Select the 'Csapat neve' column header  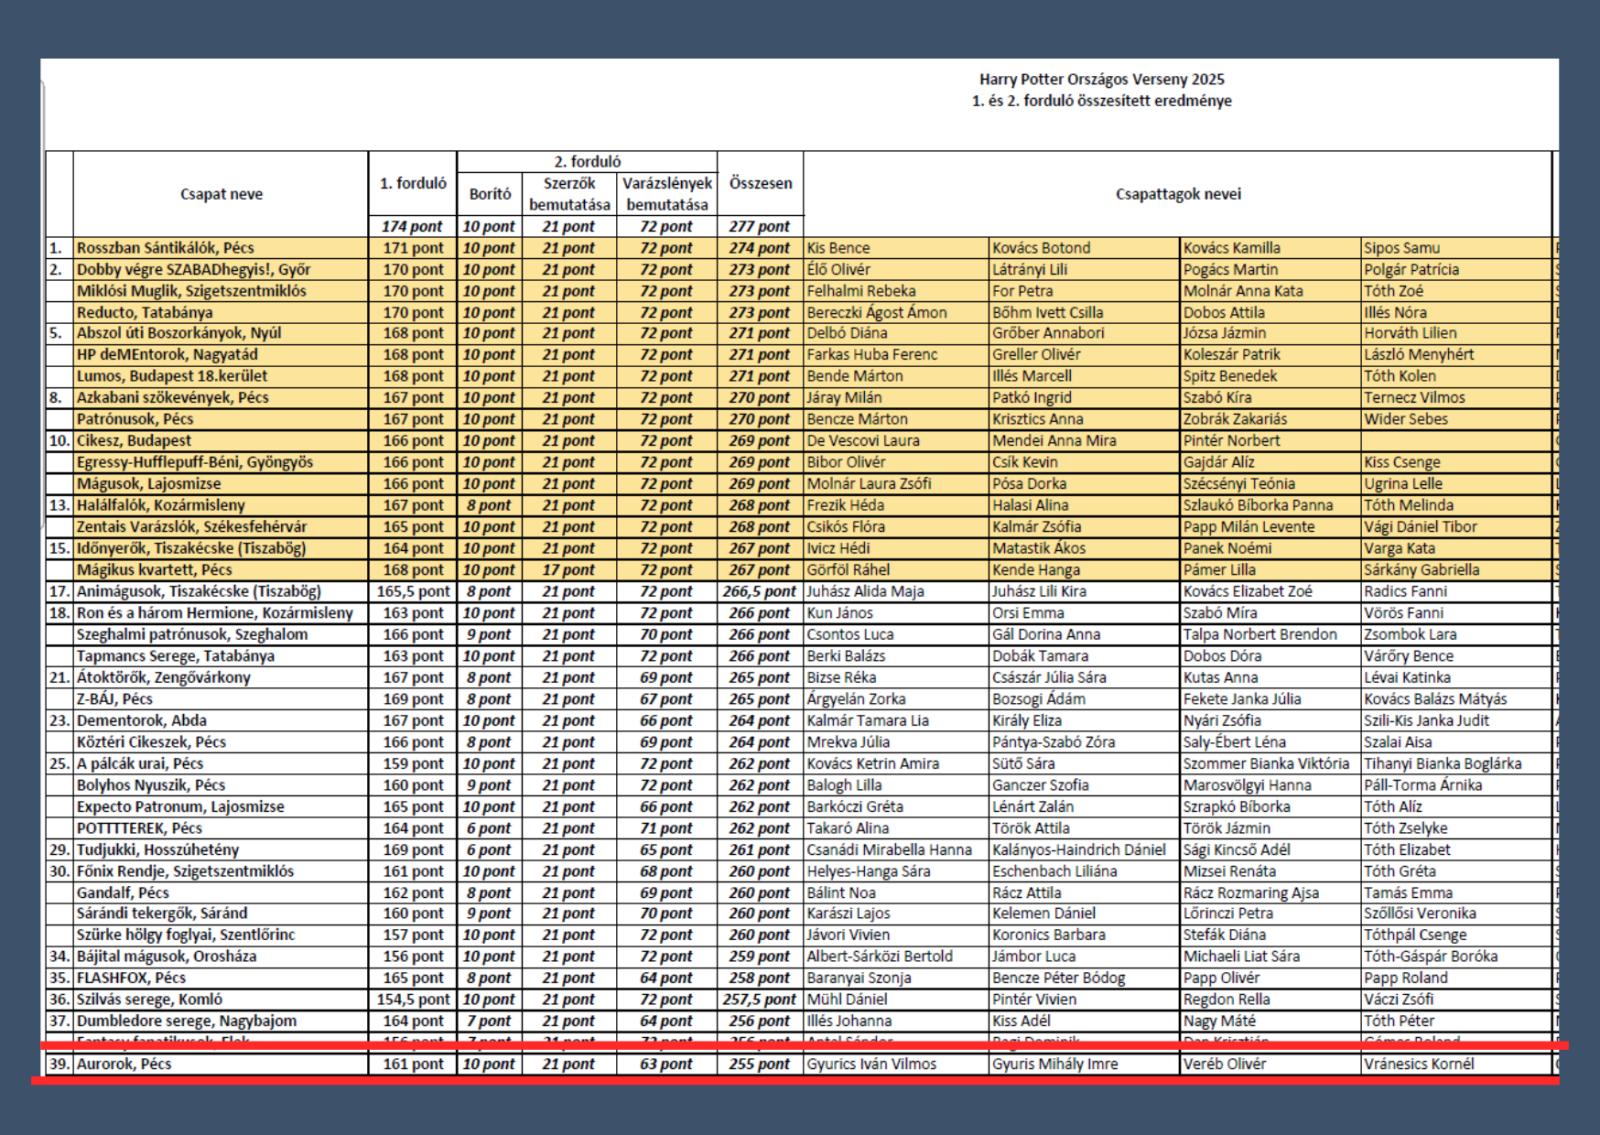(x=221, y=194)
